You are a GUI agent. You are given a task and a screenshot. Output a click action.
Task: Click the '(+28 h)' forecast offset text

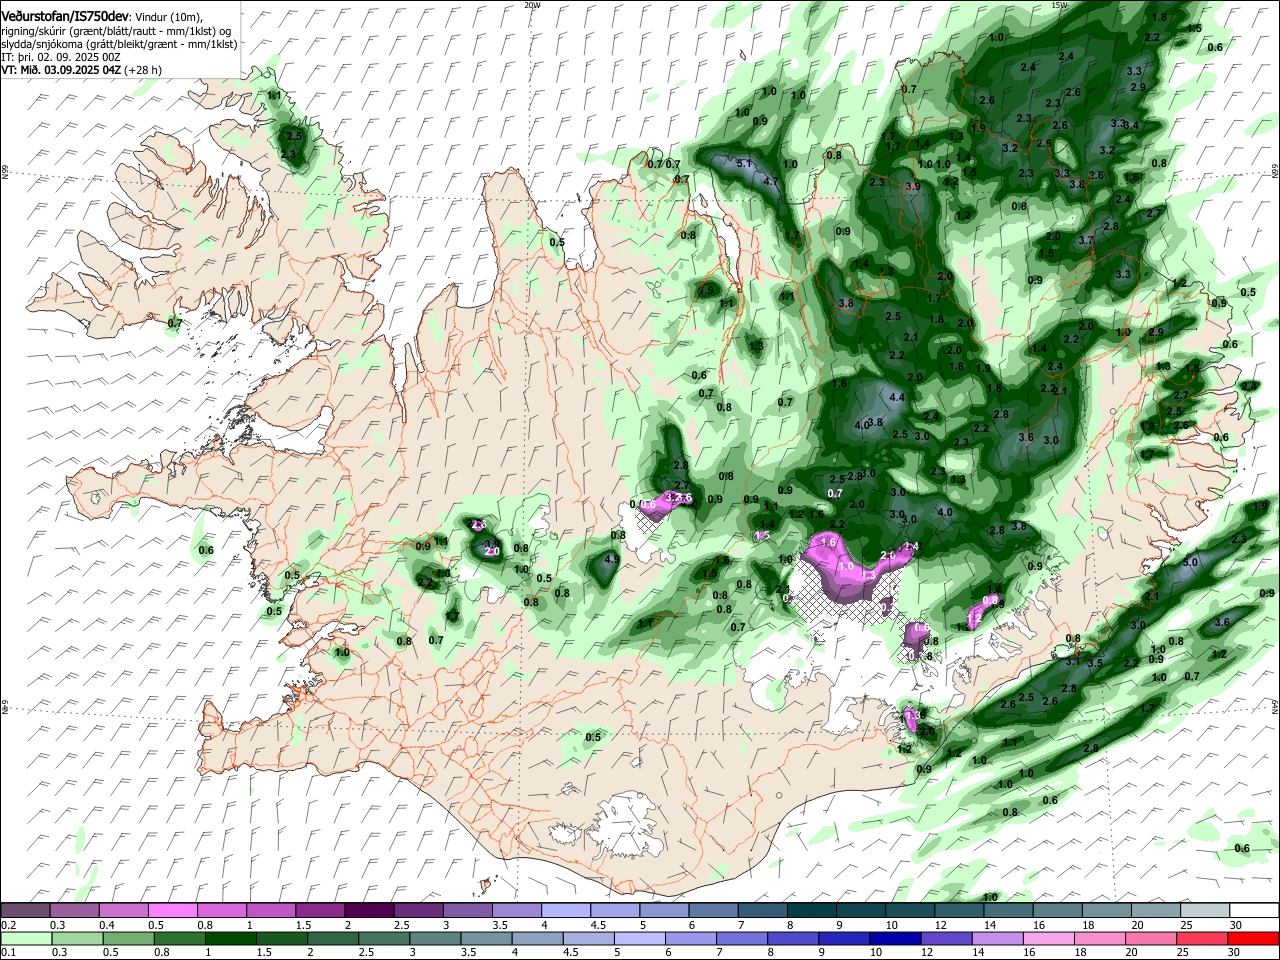click(143, 70)
